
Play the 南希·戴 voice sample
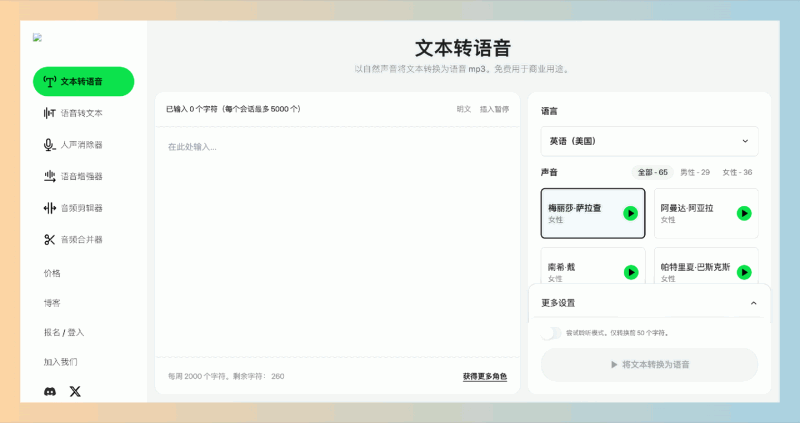coord(631,272)
